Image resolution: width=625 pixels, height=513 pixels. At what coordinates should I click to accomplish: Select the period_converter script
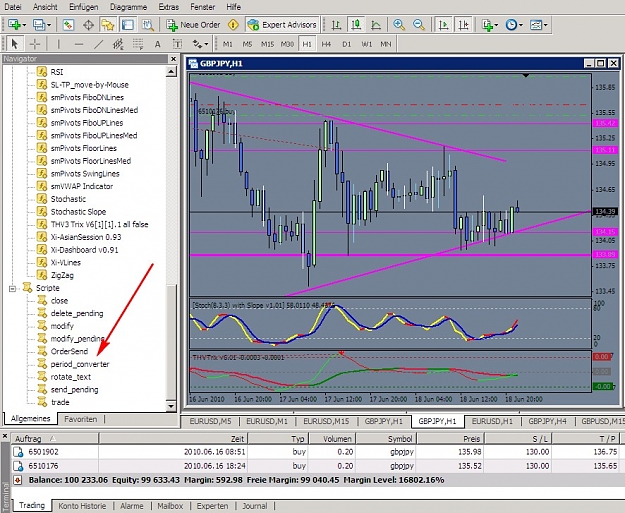(x=80, y=364)
